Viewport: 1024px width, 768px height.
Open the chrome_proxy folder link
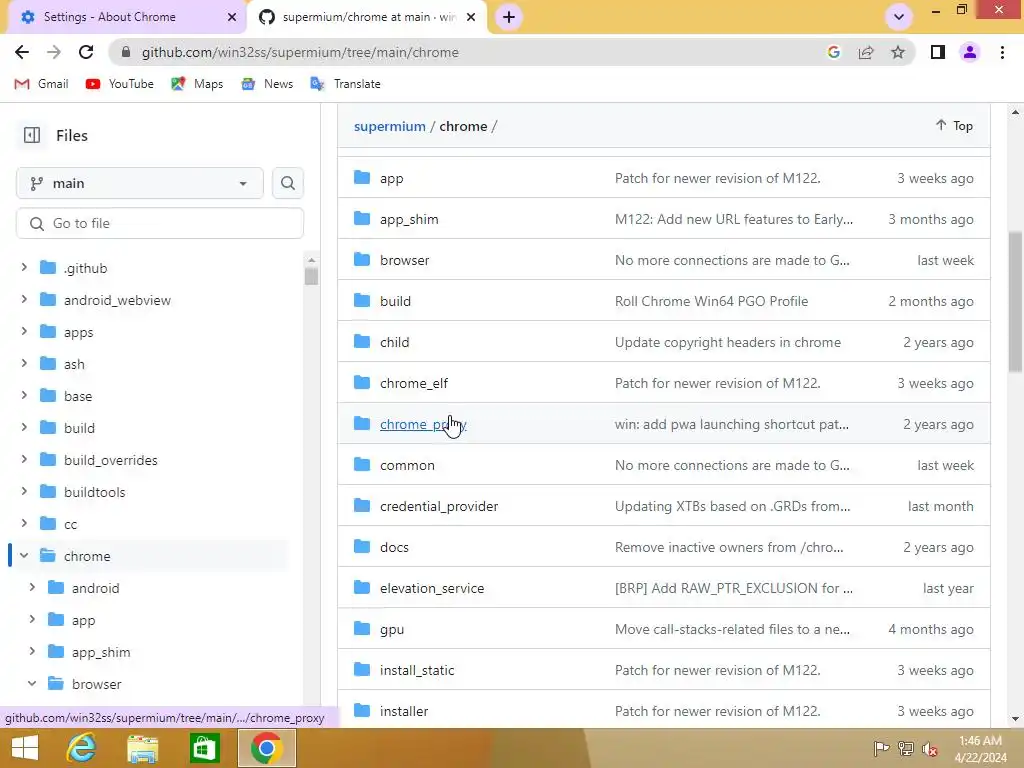tap(423, 424)
